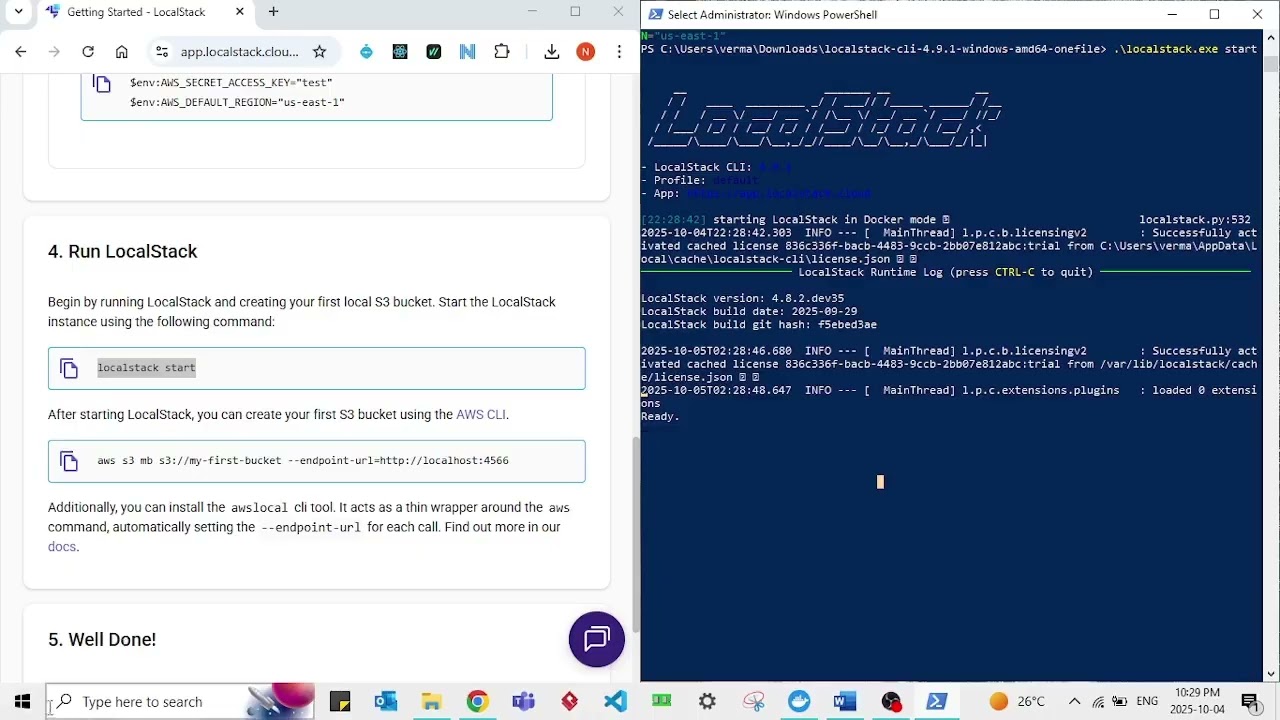Show hidden system tray icons

tap(1074, 702)
